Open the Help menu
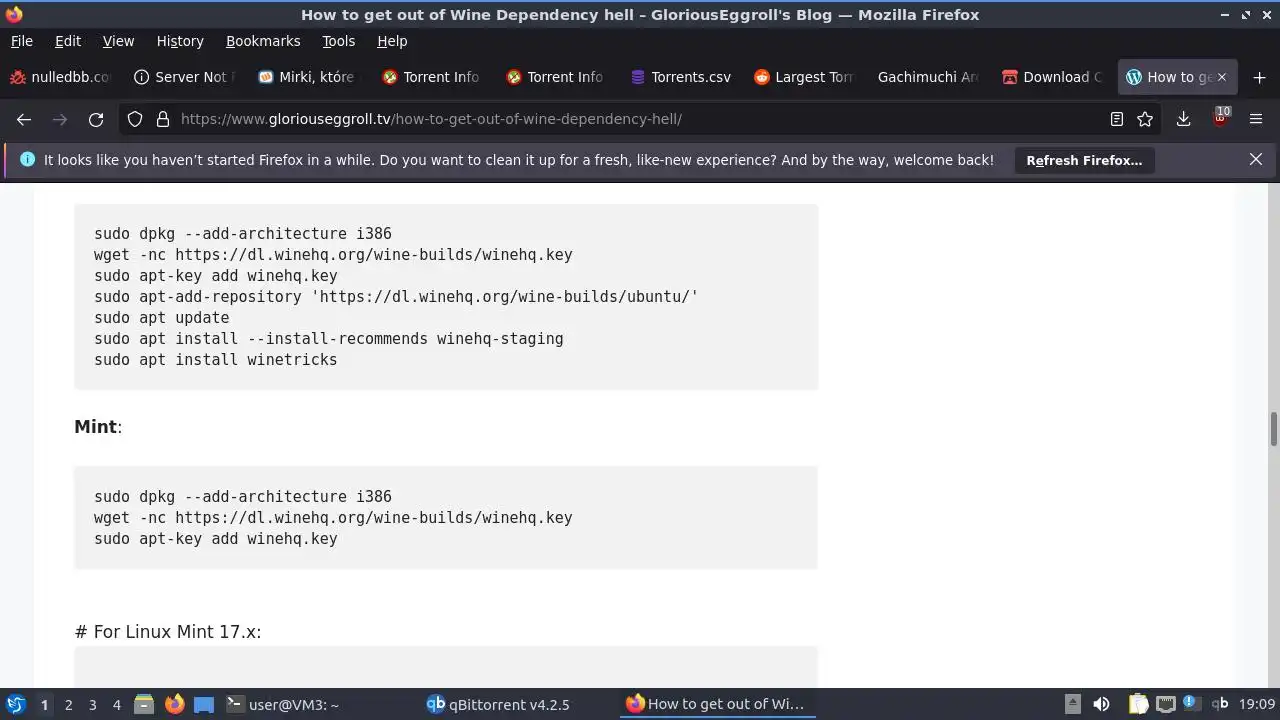1280x720 pixels. pos(392,41)
